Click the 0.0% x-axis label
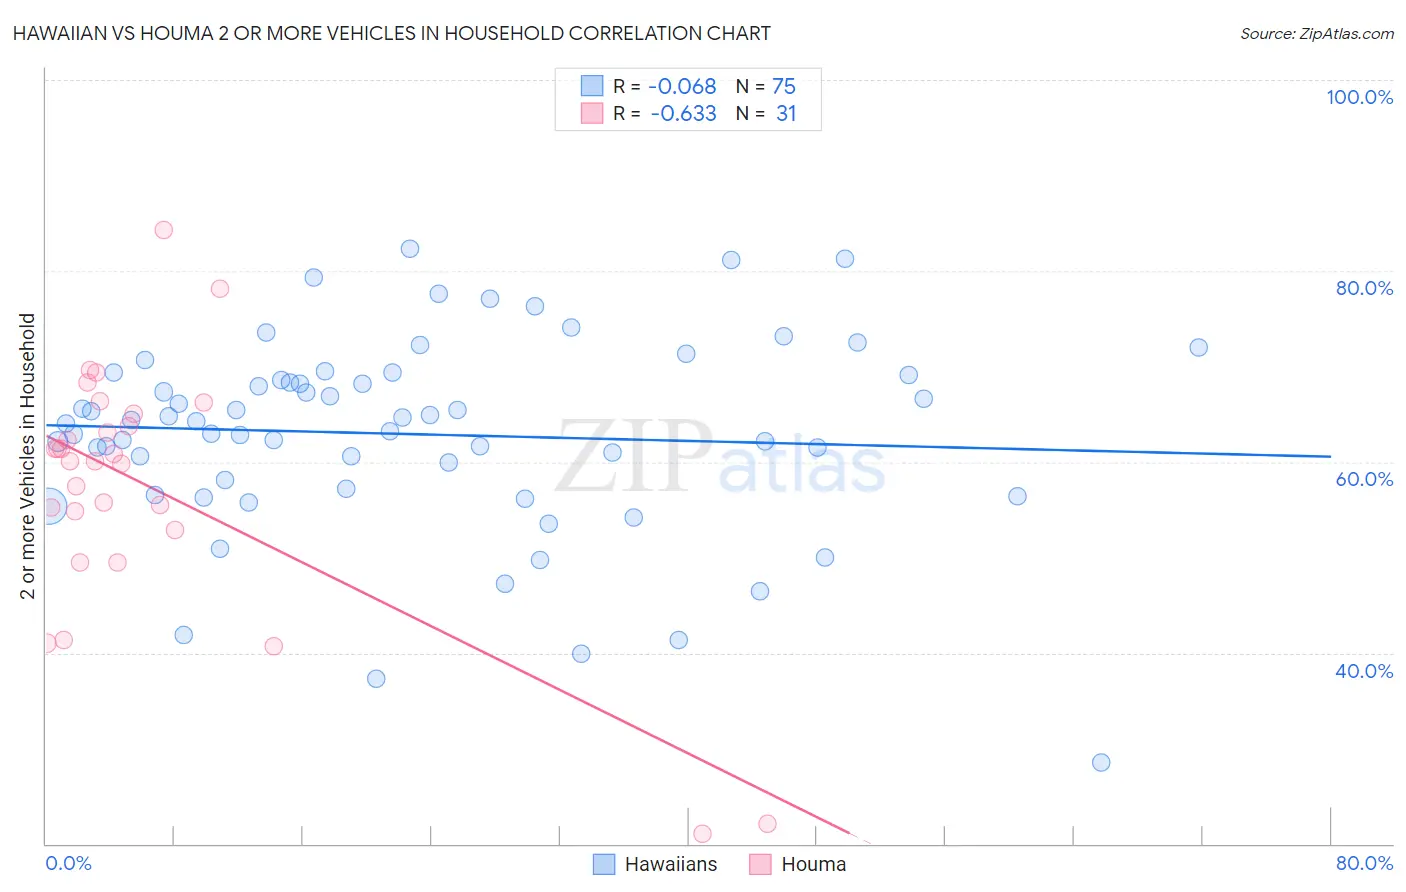Screen dimensions: 1406x892 (x=68, y=863)
